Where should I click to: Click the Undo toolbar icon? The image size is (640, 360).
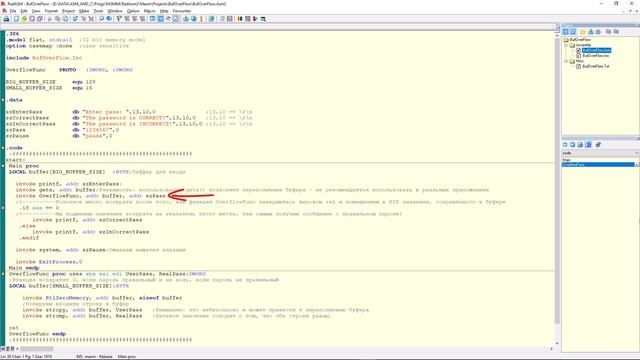click(x=75, y=19)
